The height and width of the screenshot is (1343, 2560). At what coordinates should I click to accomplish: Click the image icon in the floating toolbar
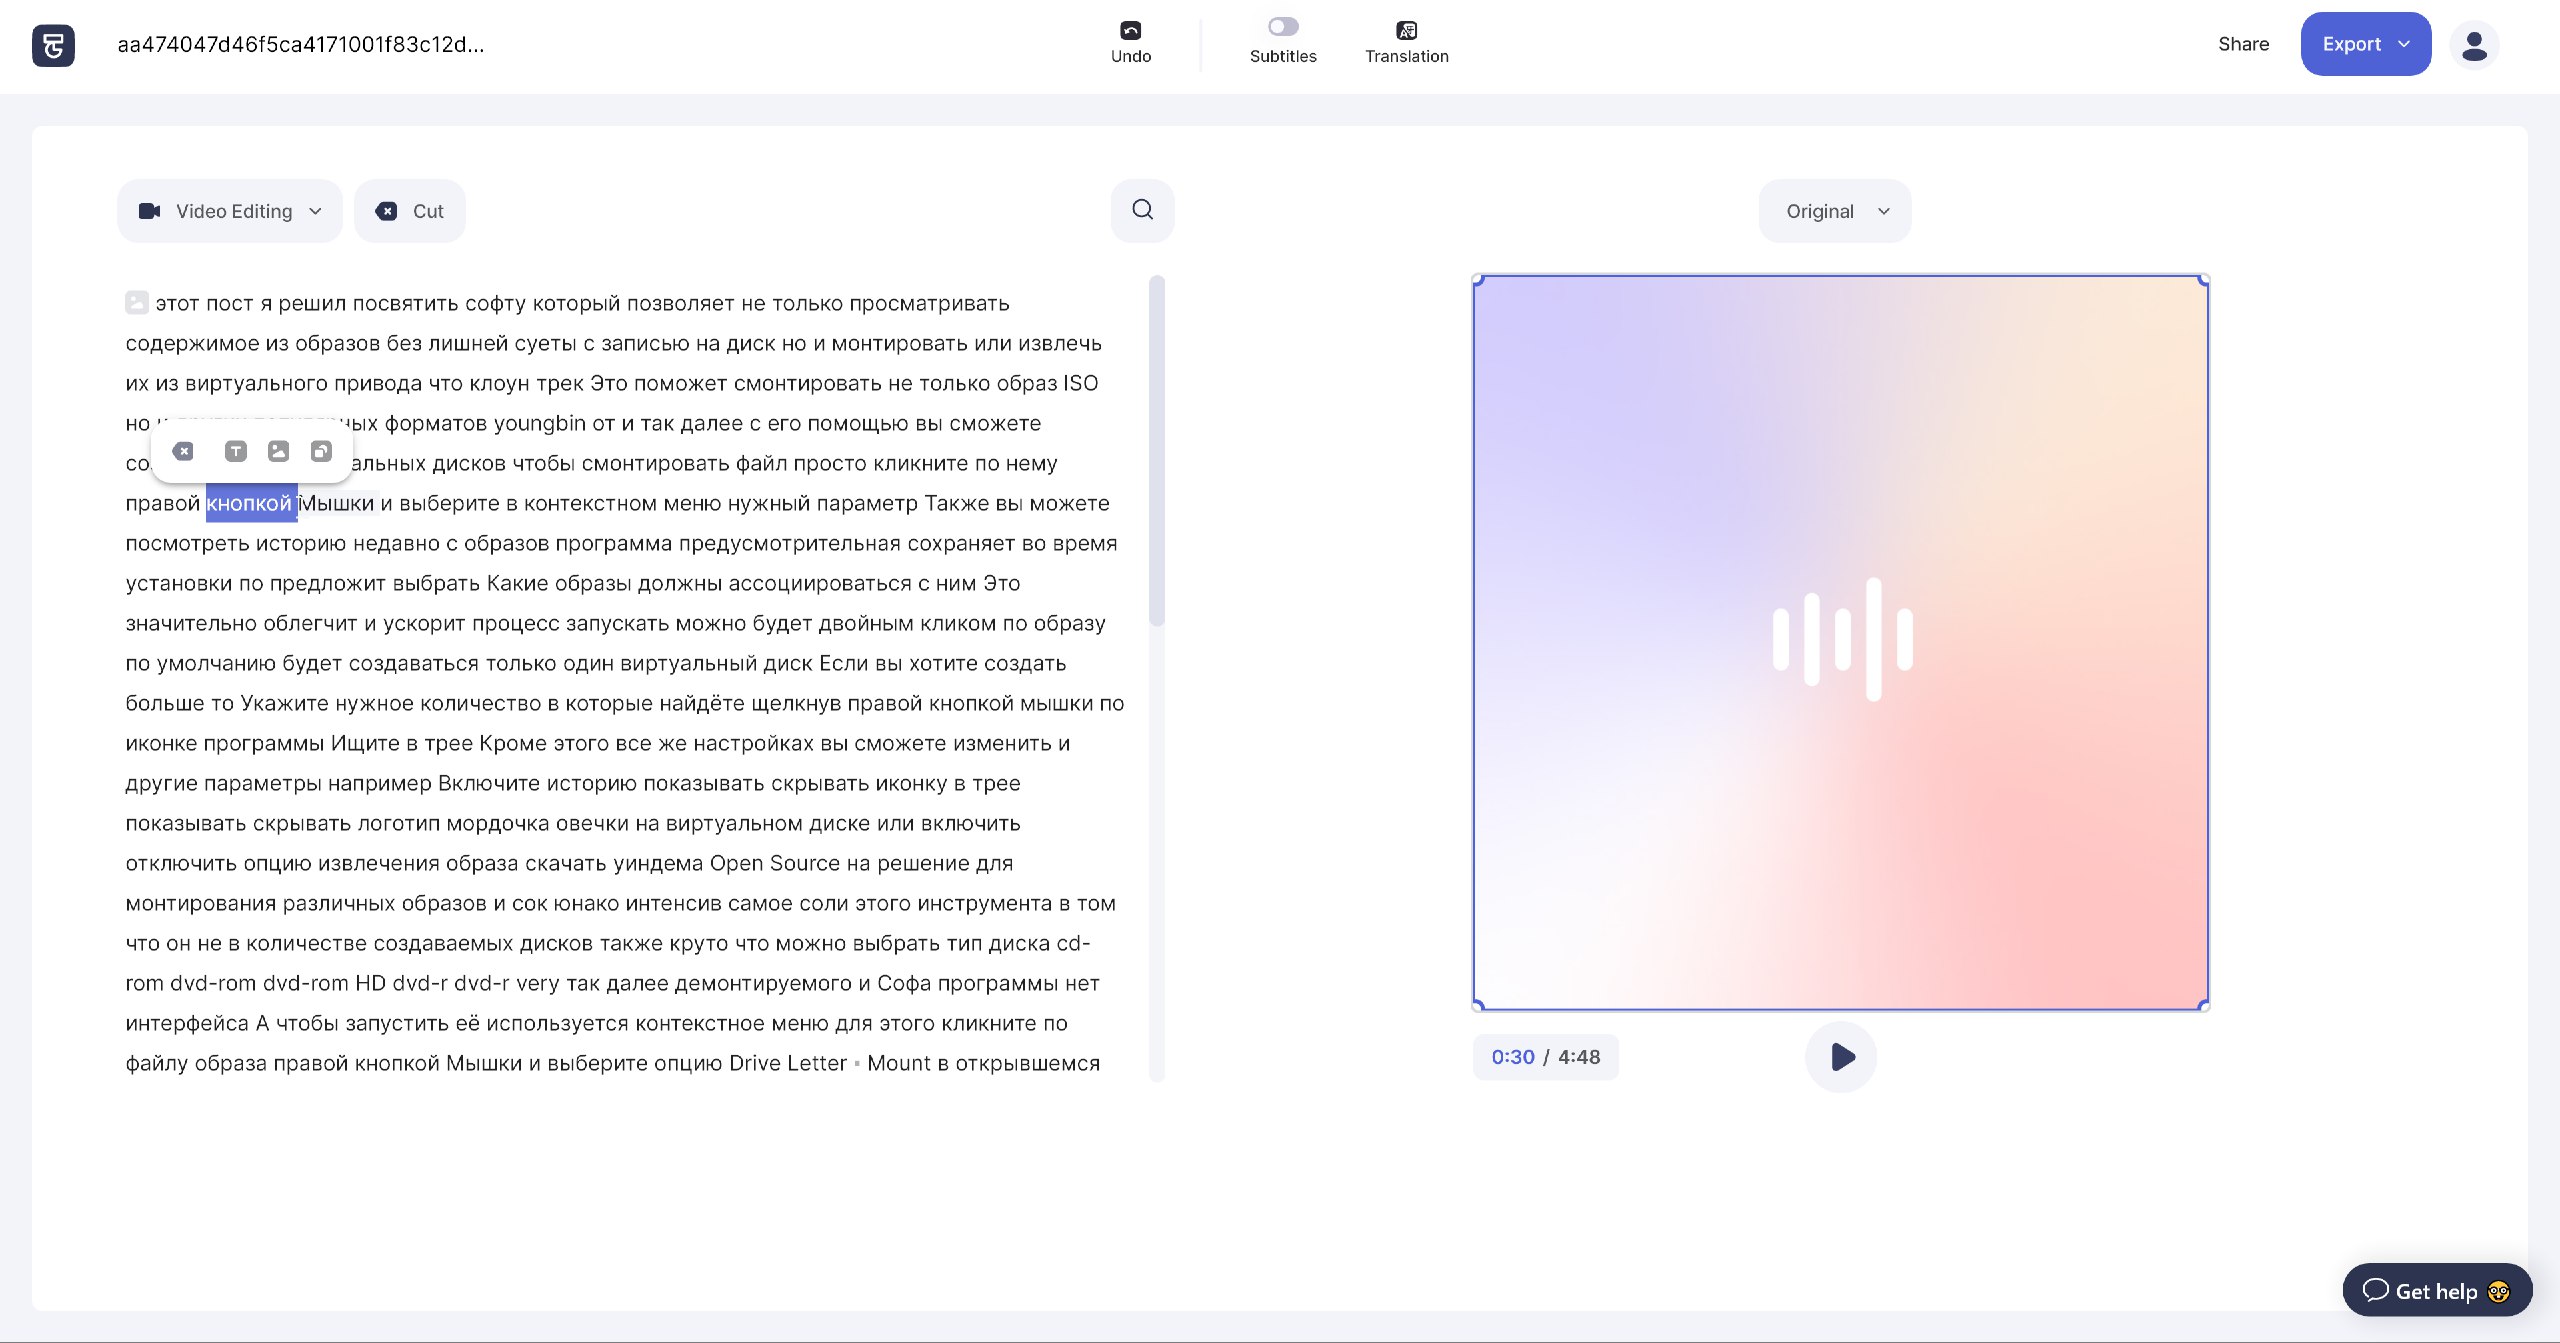pyautogui.click(x=279, y=452)
